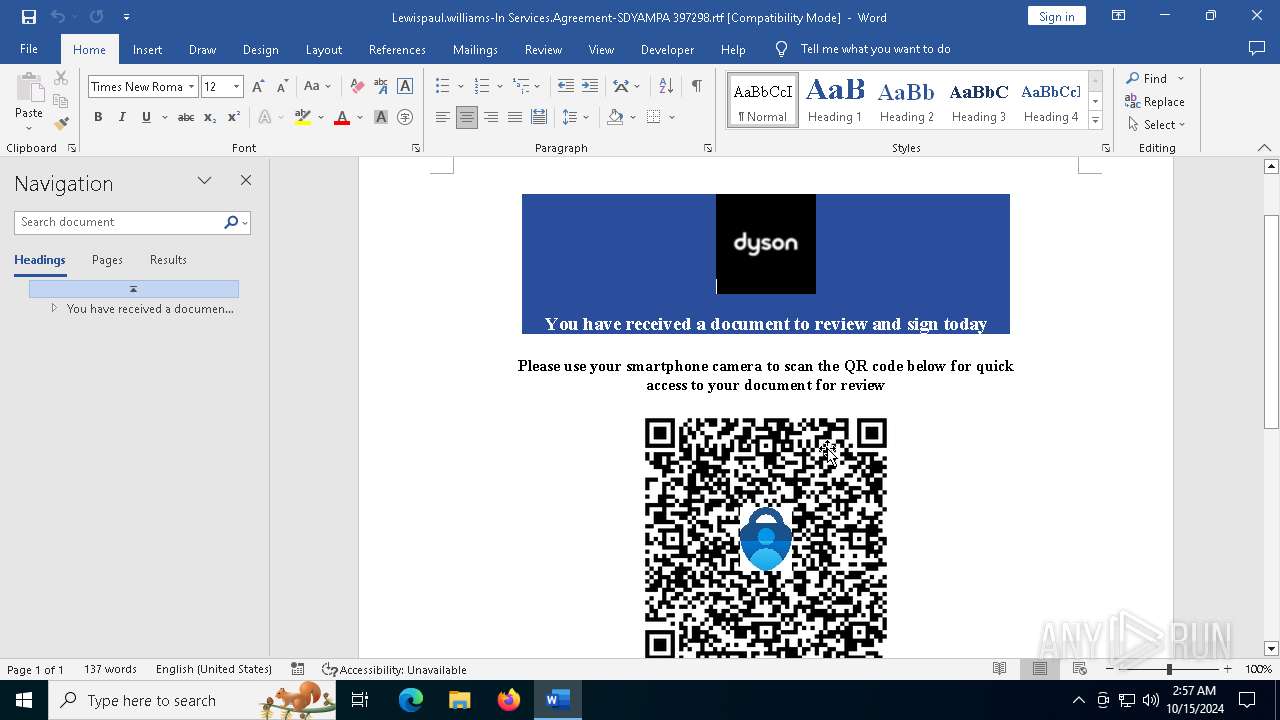
Task: Toggle Italic formatting
Action: tap(122, 118)
